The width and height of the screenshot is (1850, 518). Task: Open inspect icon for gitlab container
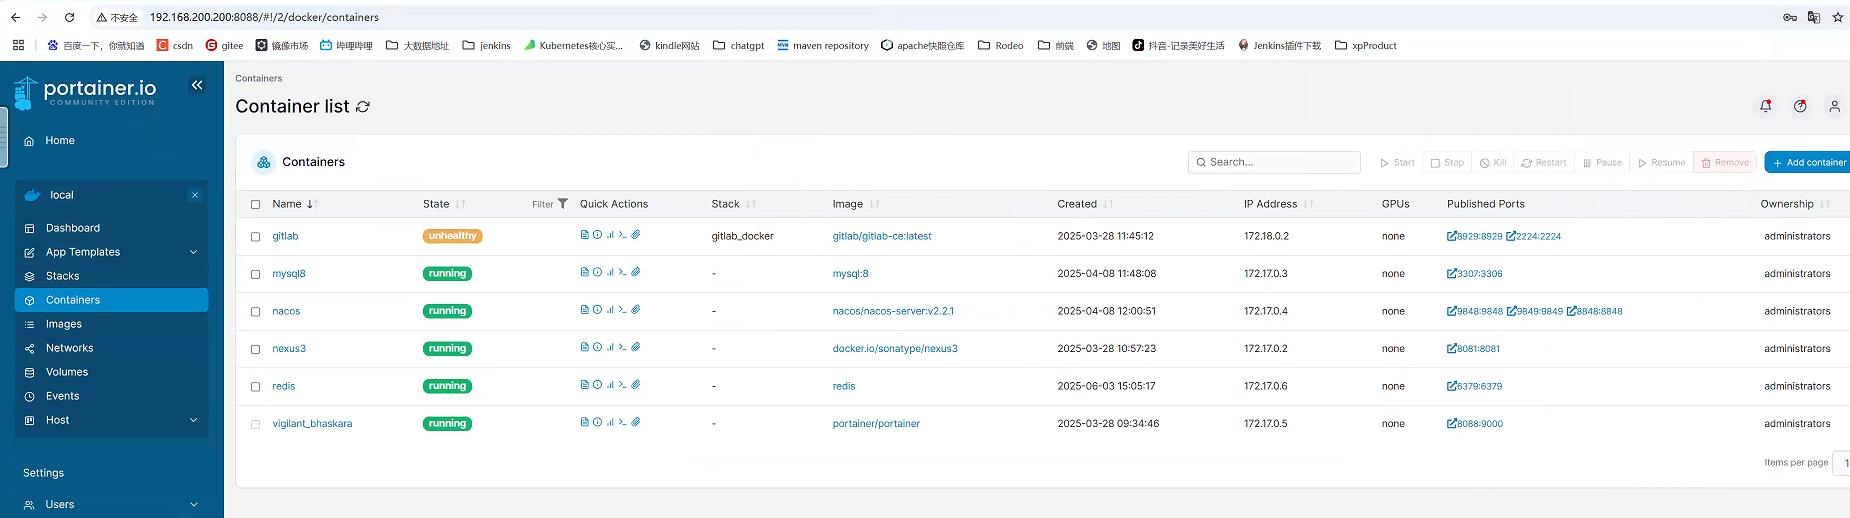(597, 235)
